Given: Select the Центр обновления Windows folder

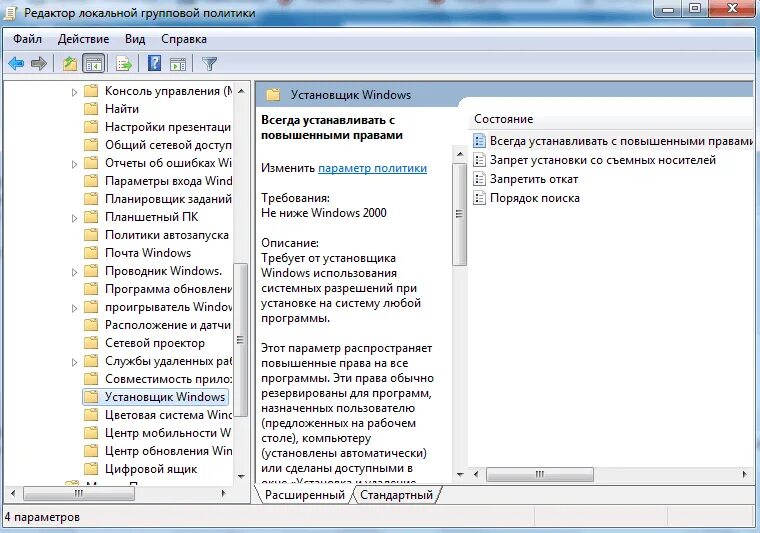Looking at the screenshot, I should tap(168, 451).
